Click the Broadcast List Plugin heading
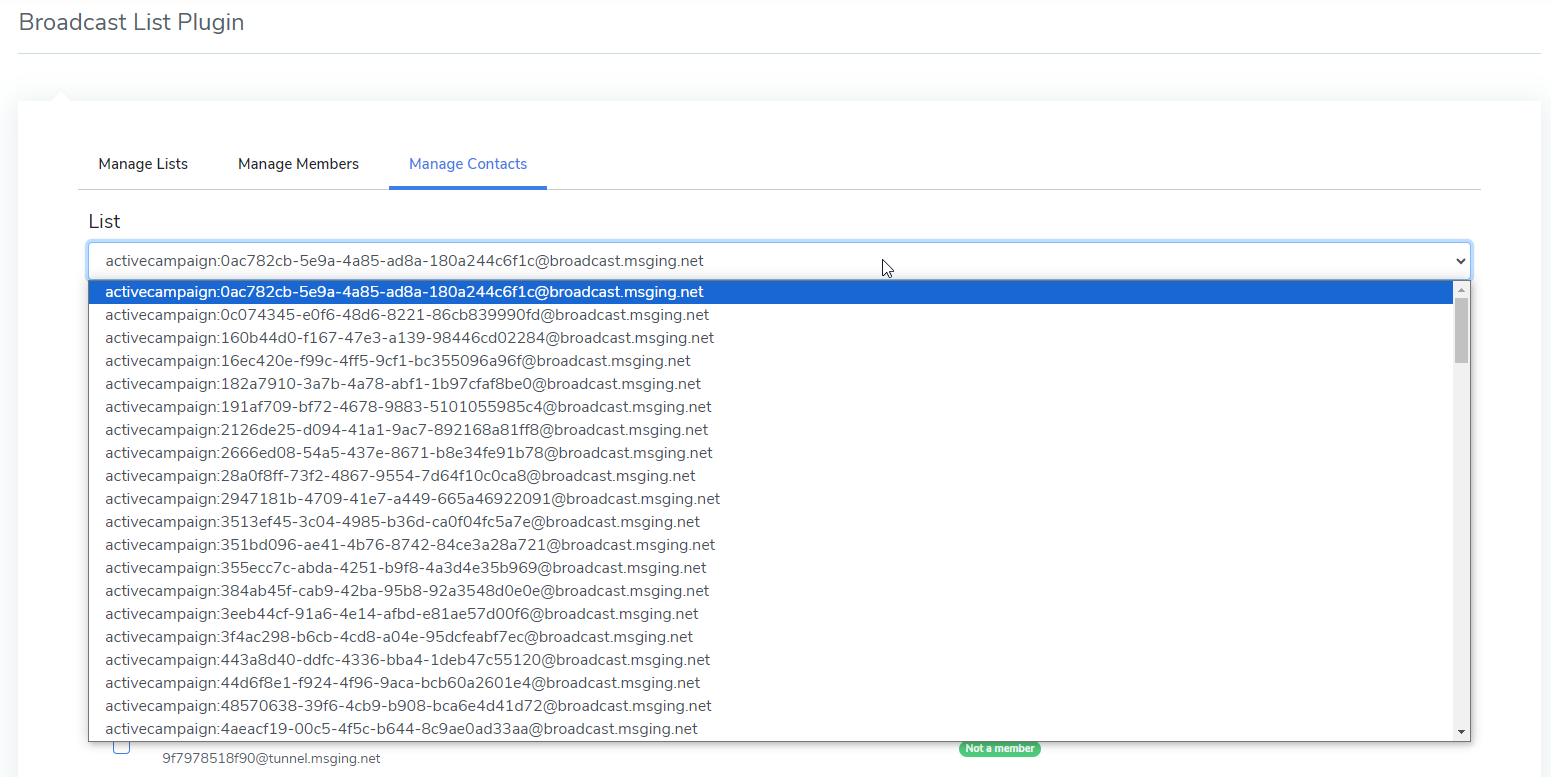This screenshot has height=777, width=1551. [x=132, y=22]
